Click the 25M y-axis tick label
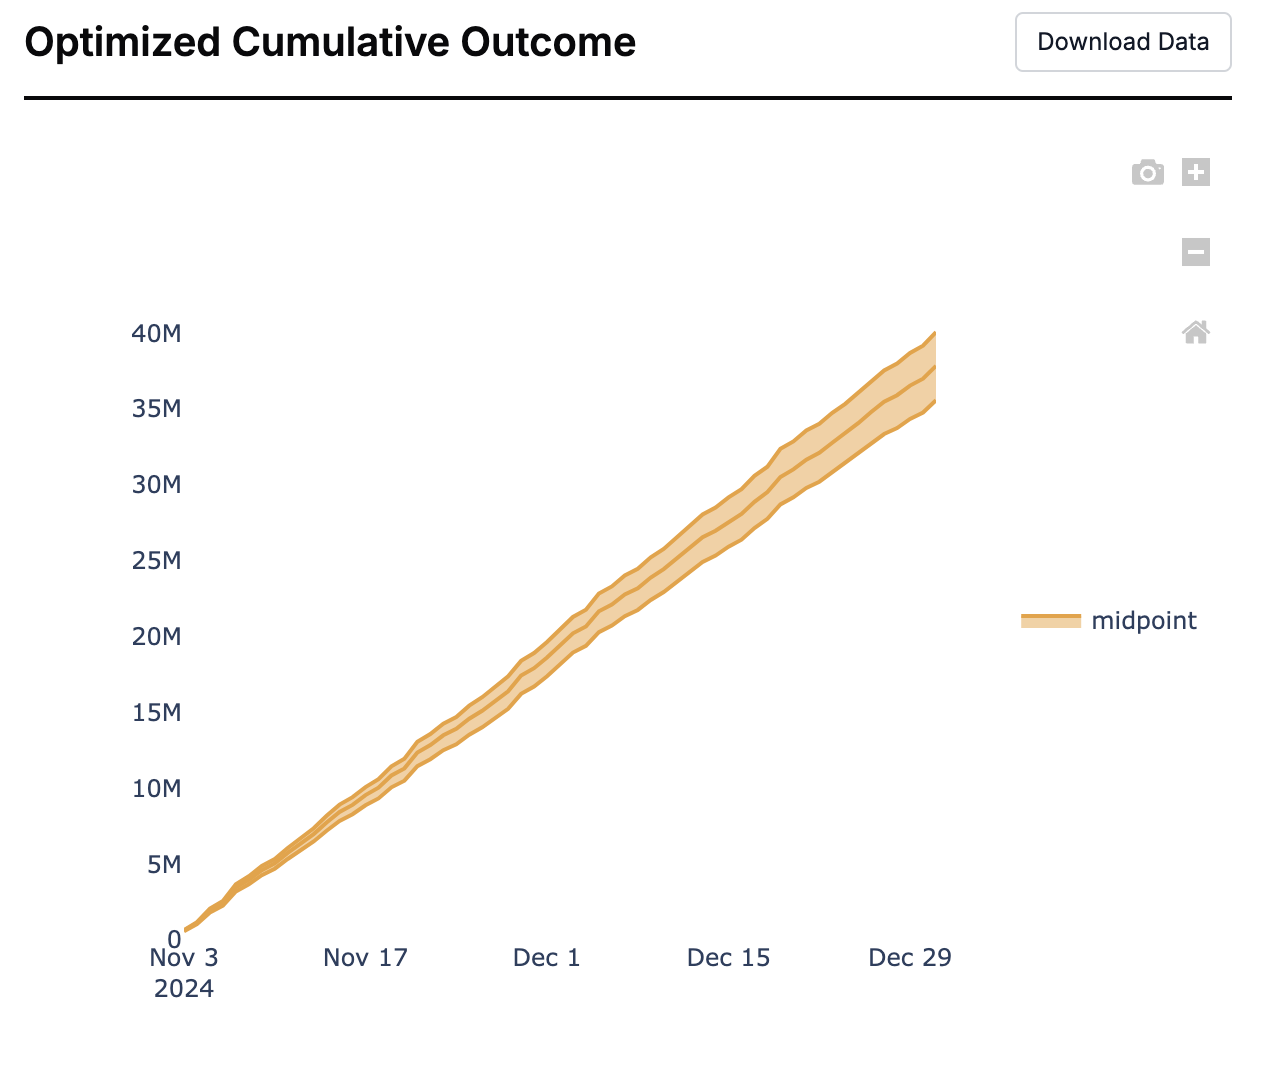Image resolution: width=1284 pixels, height=1080 pixels. (x=156, y=561)
